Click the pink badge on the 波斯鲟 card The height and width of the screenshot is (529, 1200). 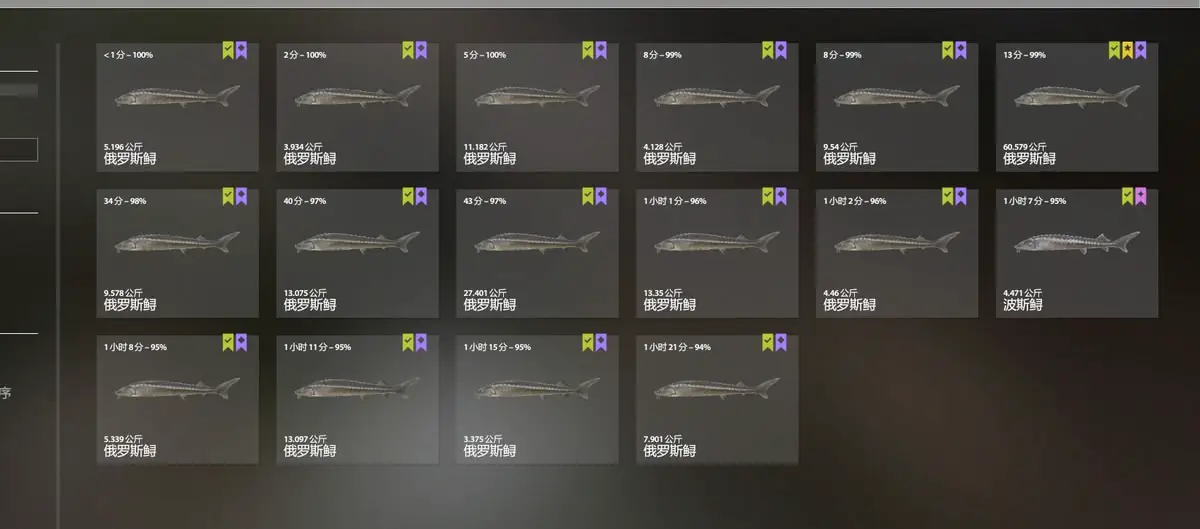click(x=1141, y=196)
